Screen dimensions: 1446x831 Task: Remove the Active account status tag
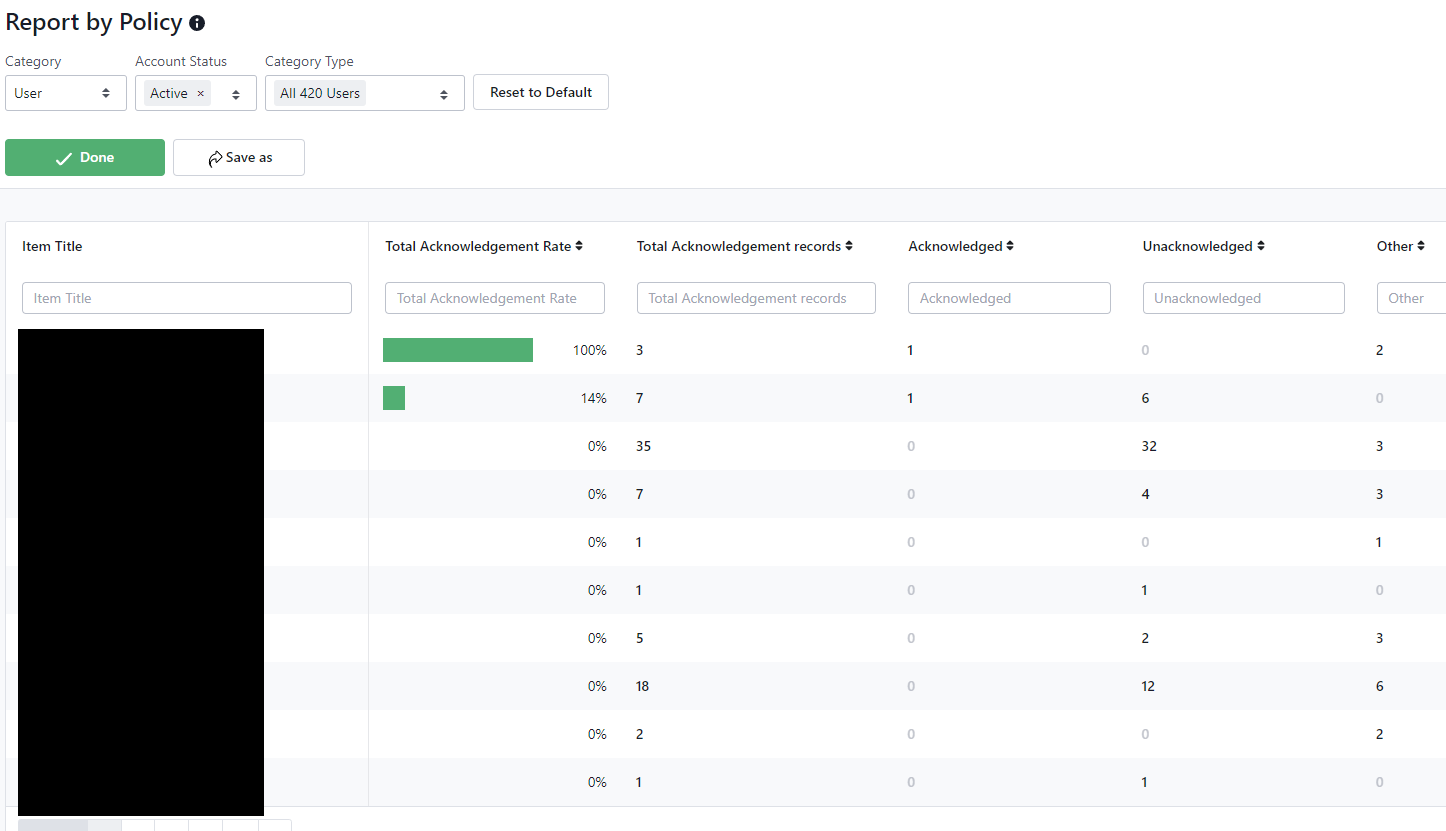(200, 93)
